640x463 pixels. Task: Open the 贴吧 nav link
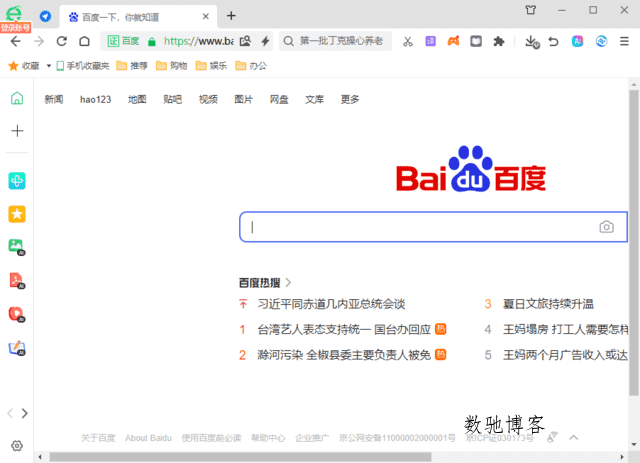(172, 99)
